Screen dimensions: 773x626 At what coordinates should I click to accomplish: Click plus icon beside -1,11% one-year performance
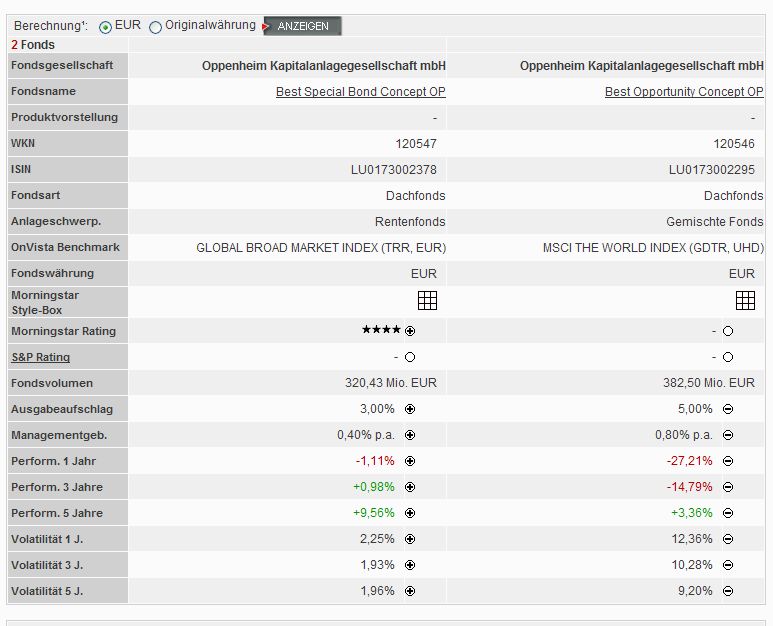(410, 461)
